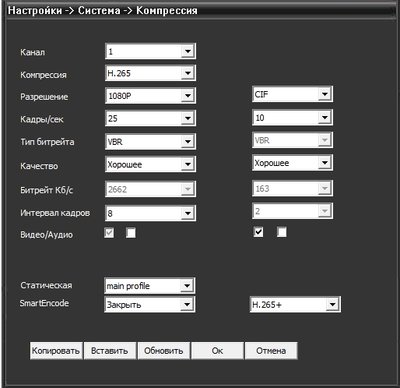This screenshot has height=388, width=400.
Task: Open the Канал channel dropdown
Action: point(150,51)
